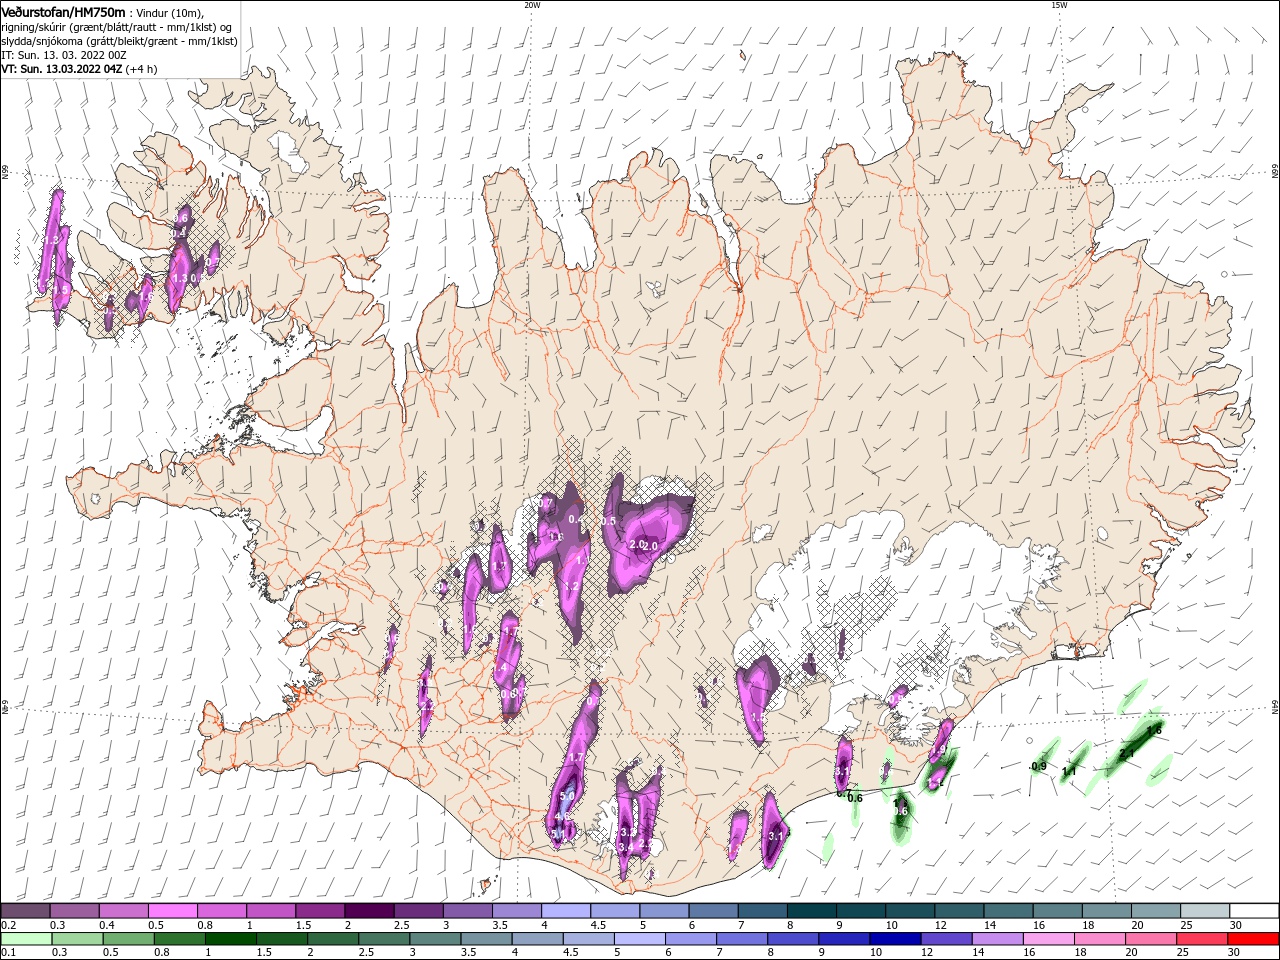Viewport: 1280px width, 960px height.
Task: Click the 20W longitude label
Action: 532,5
